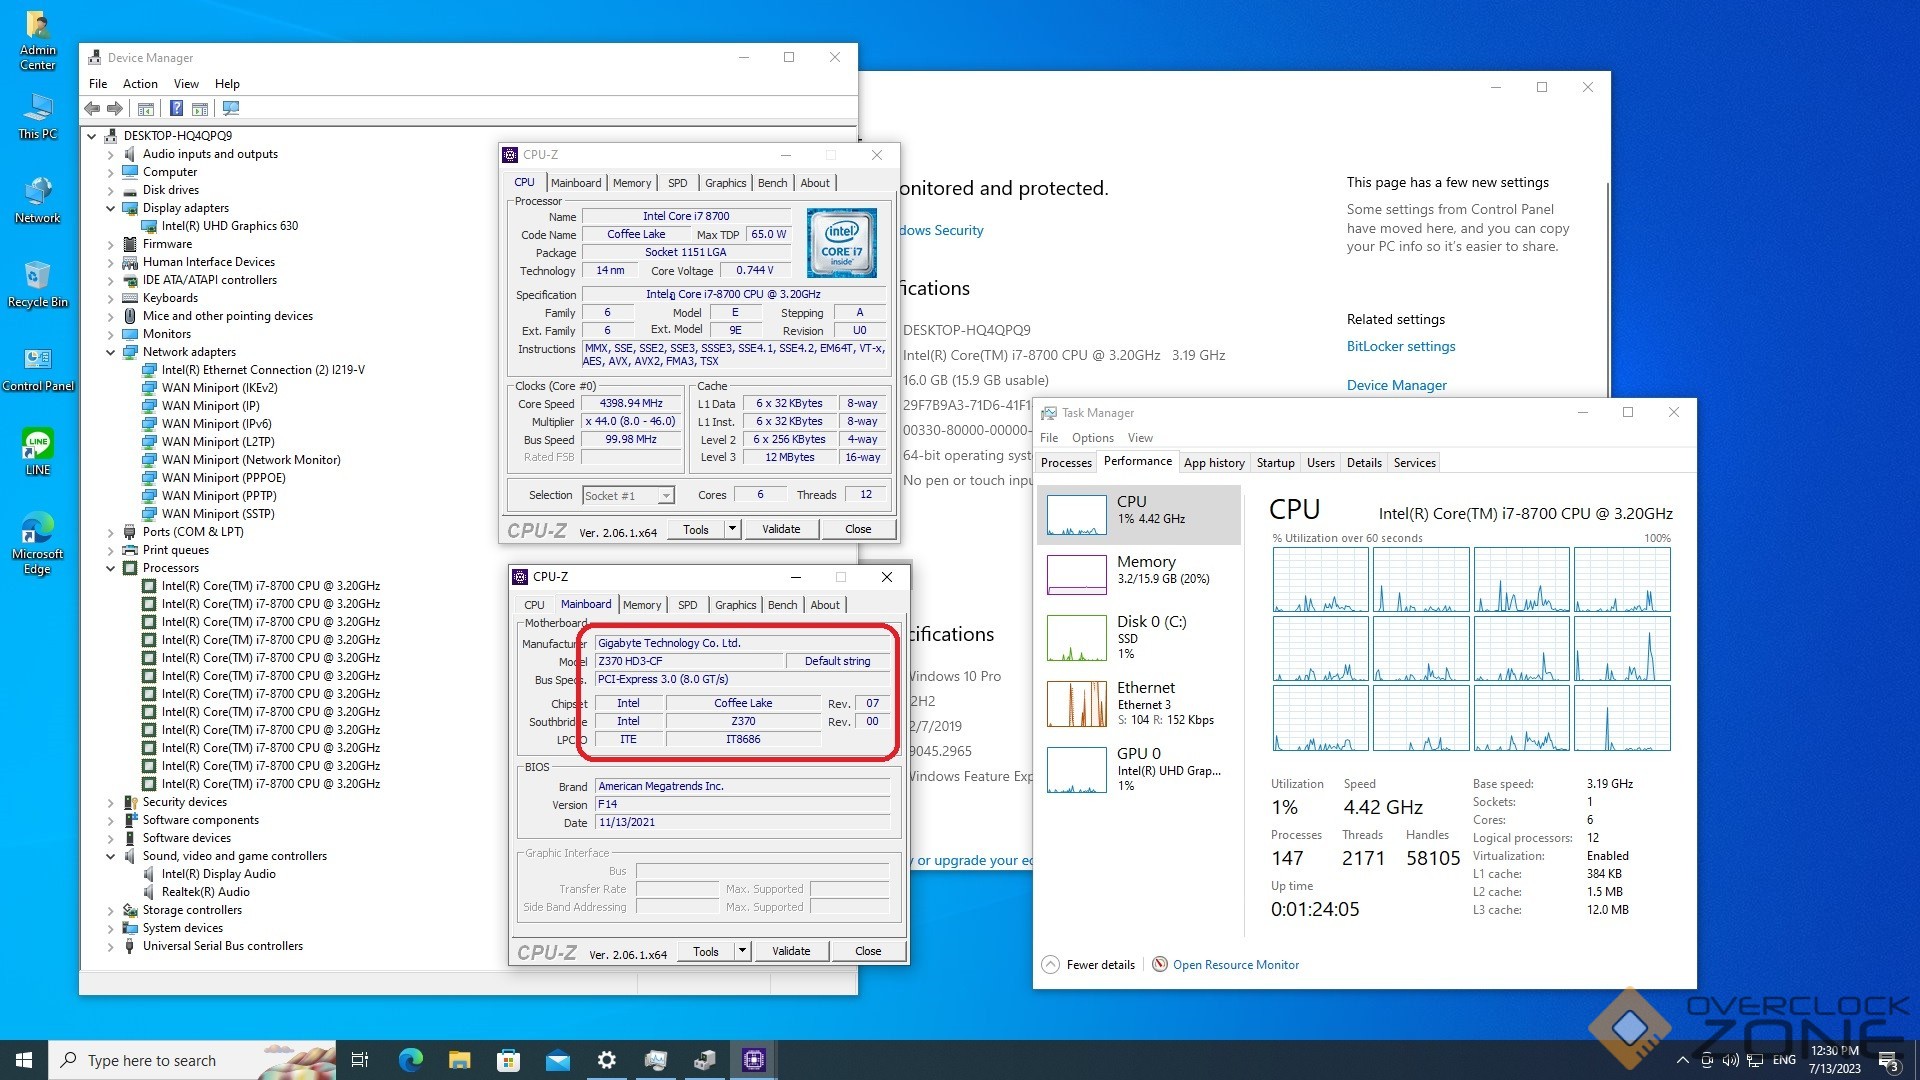Select Memory graph thumbnail in Task Manager
This screenshot has width=1920, height=1080.
tap(1076, 574)
